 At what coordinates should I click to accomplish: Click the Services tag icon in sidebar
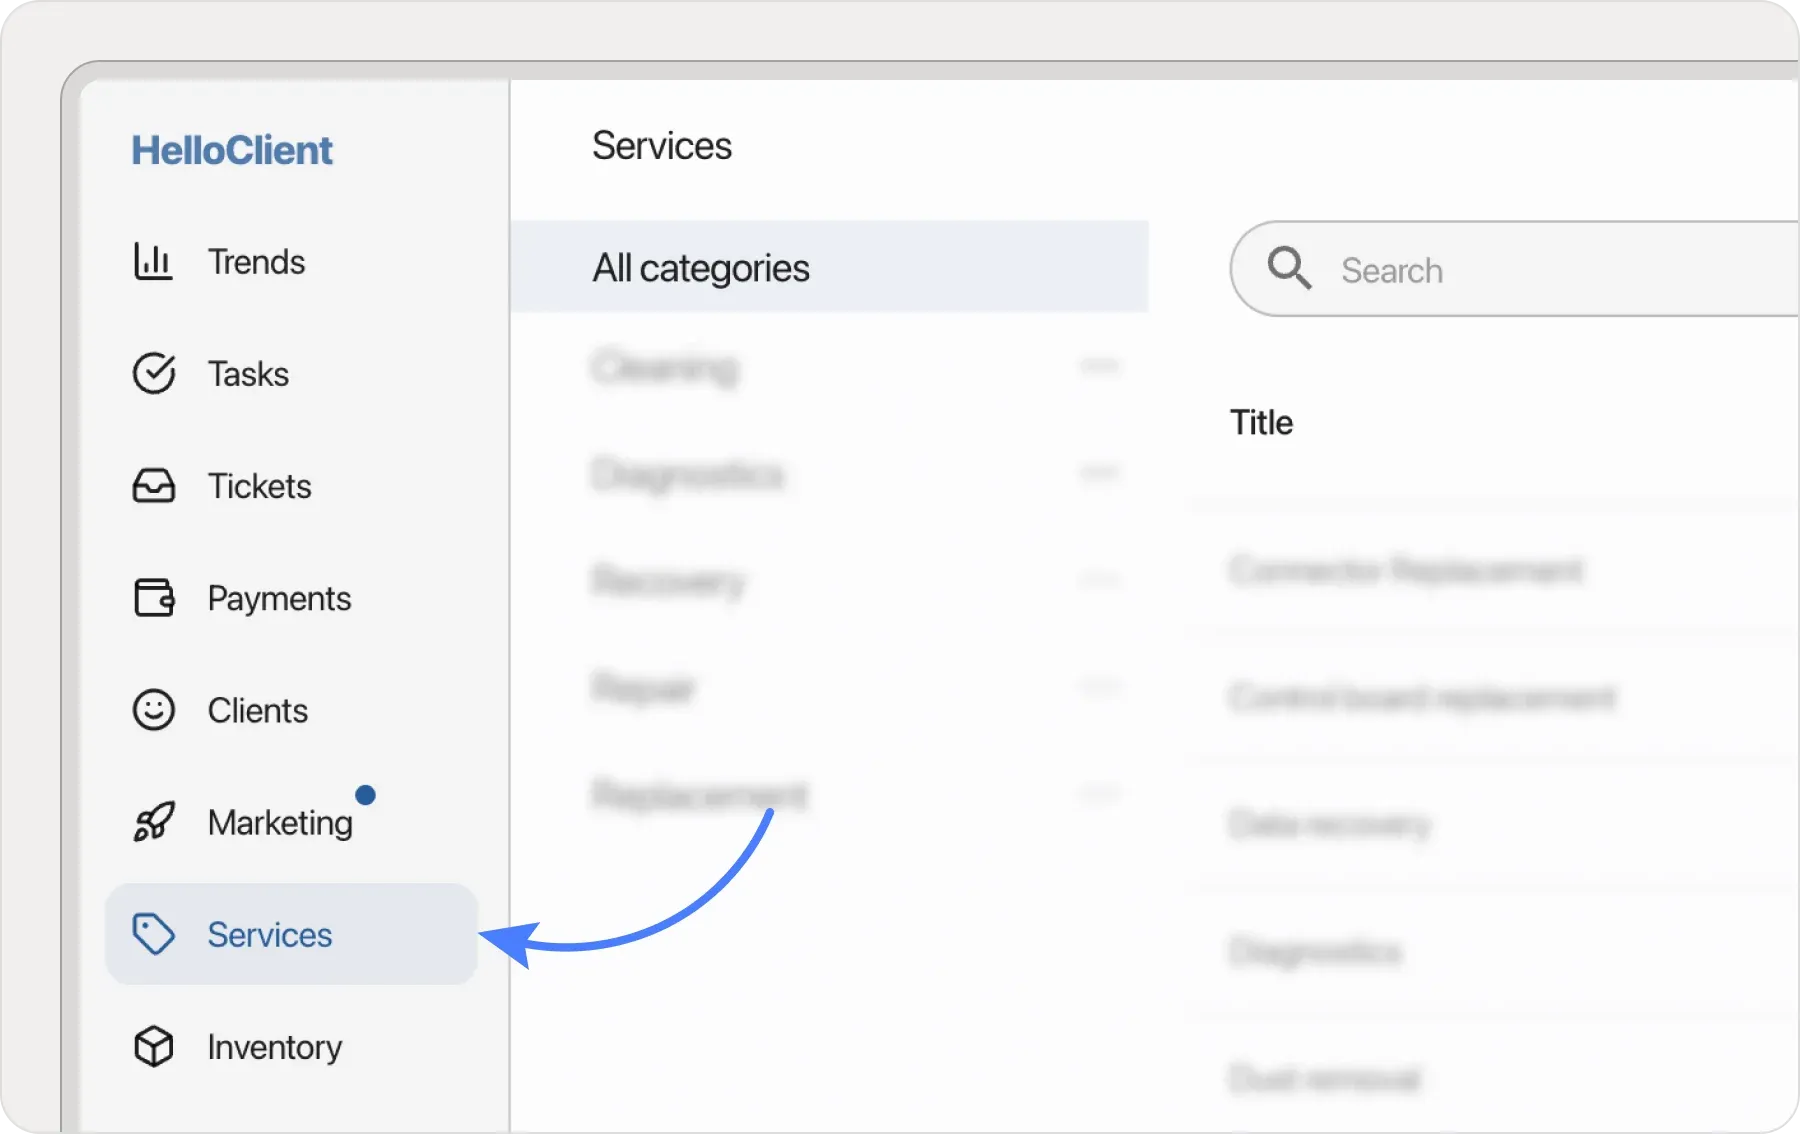point(153,935)
